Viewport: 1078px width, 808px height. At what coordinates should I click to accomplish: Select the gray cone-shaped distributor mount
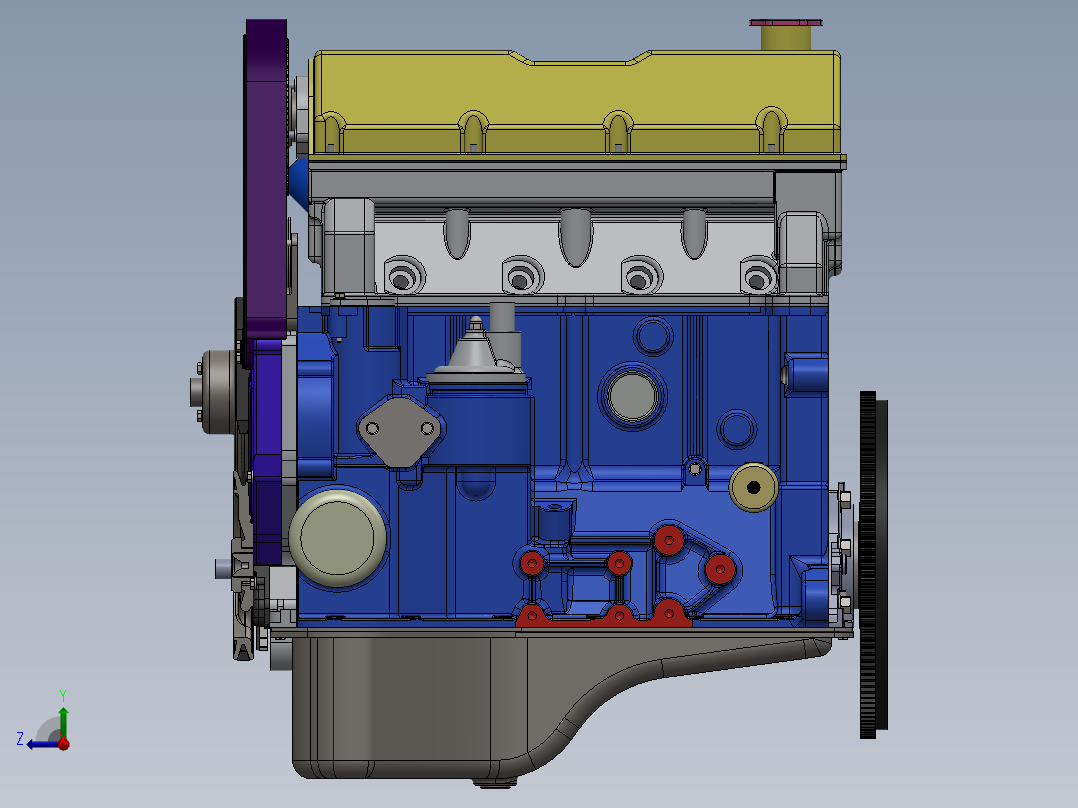[x=476, y=351]
